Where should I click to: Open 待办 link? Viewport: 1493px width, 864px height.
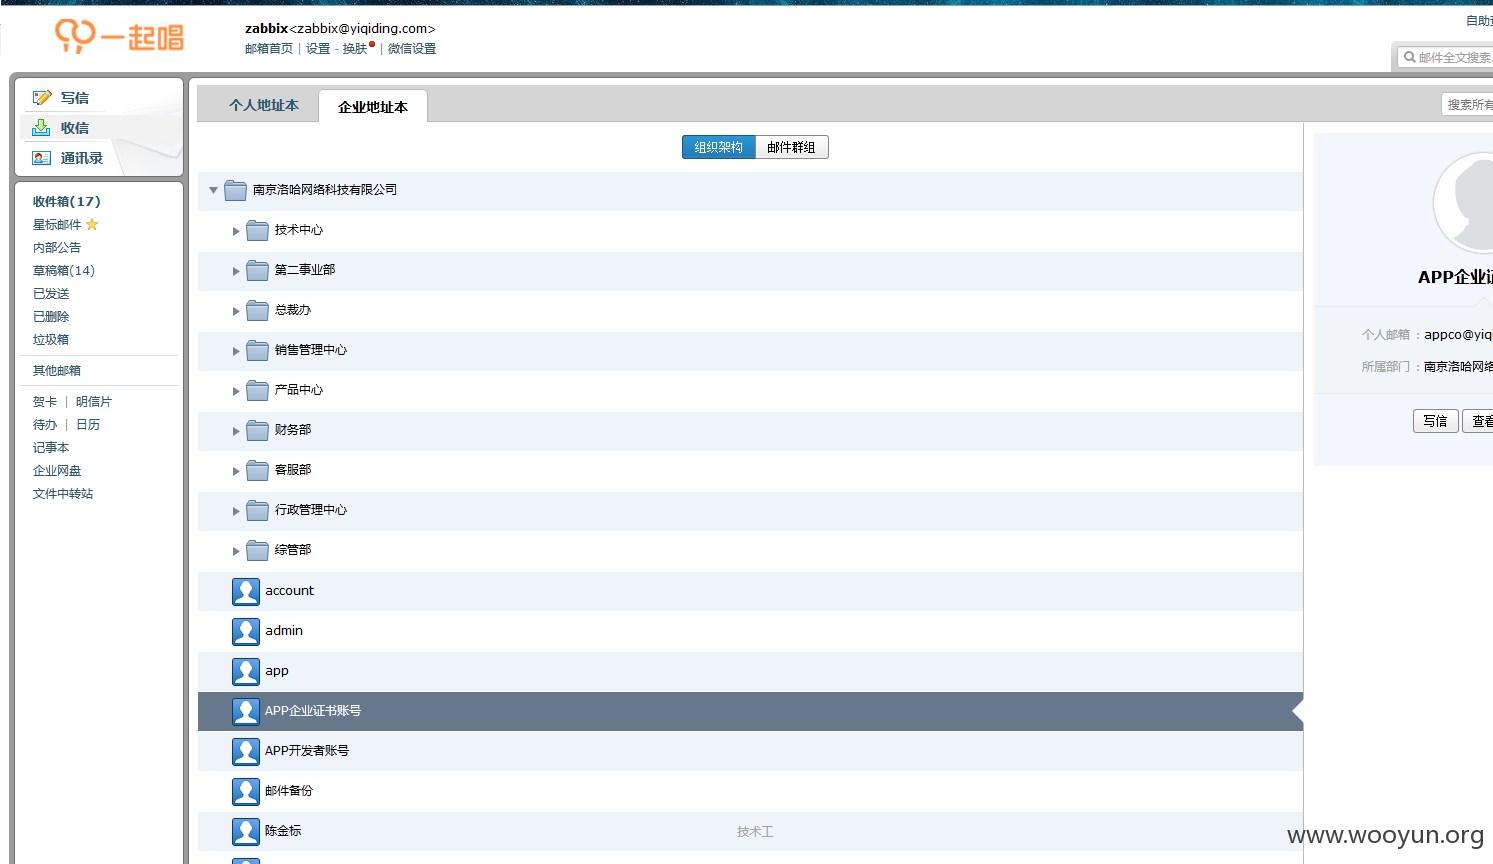tap(45, 424)
